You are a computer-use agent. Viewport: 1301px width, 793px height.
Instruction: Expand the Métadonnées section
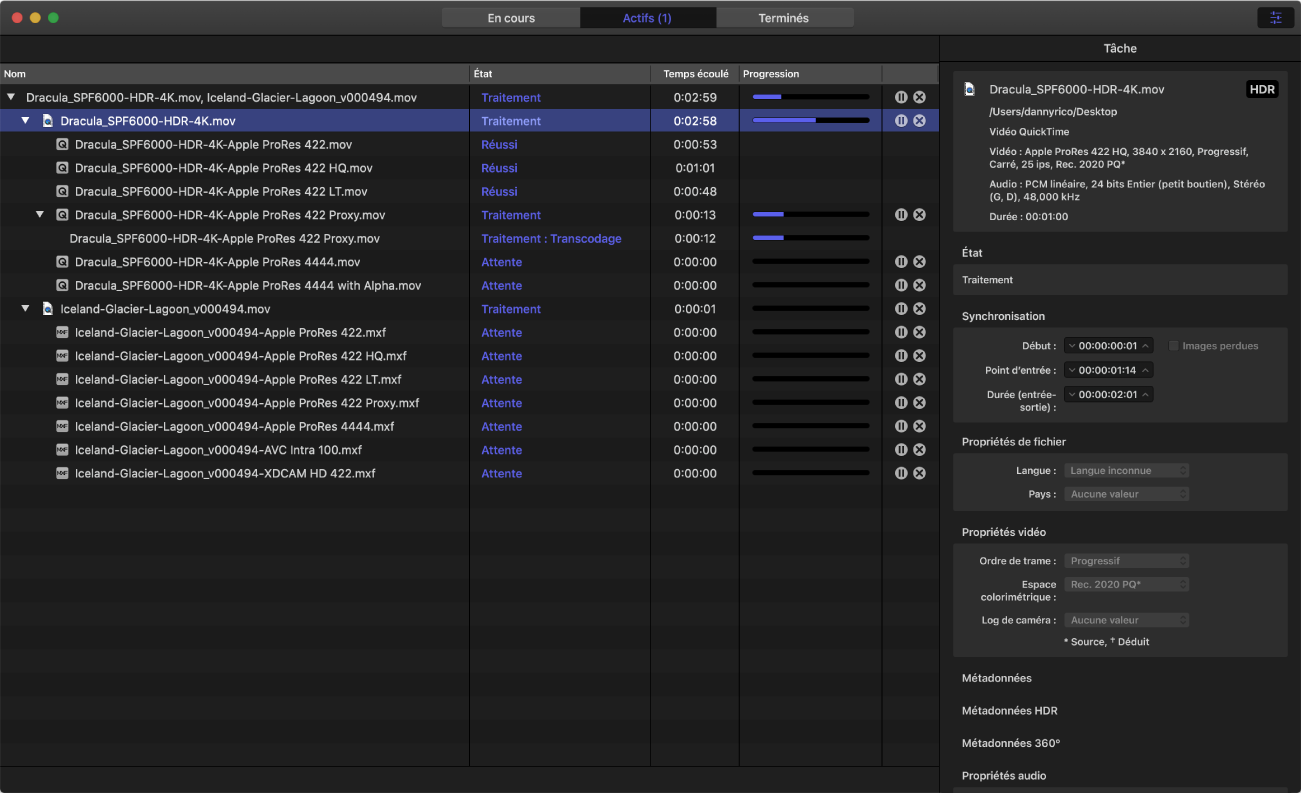996,678
